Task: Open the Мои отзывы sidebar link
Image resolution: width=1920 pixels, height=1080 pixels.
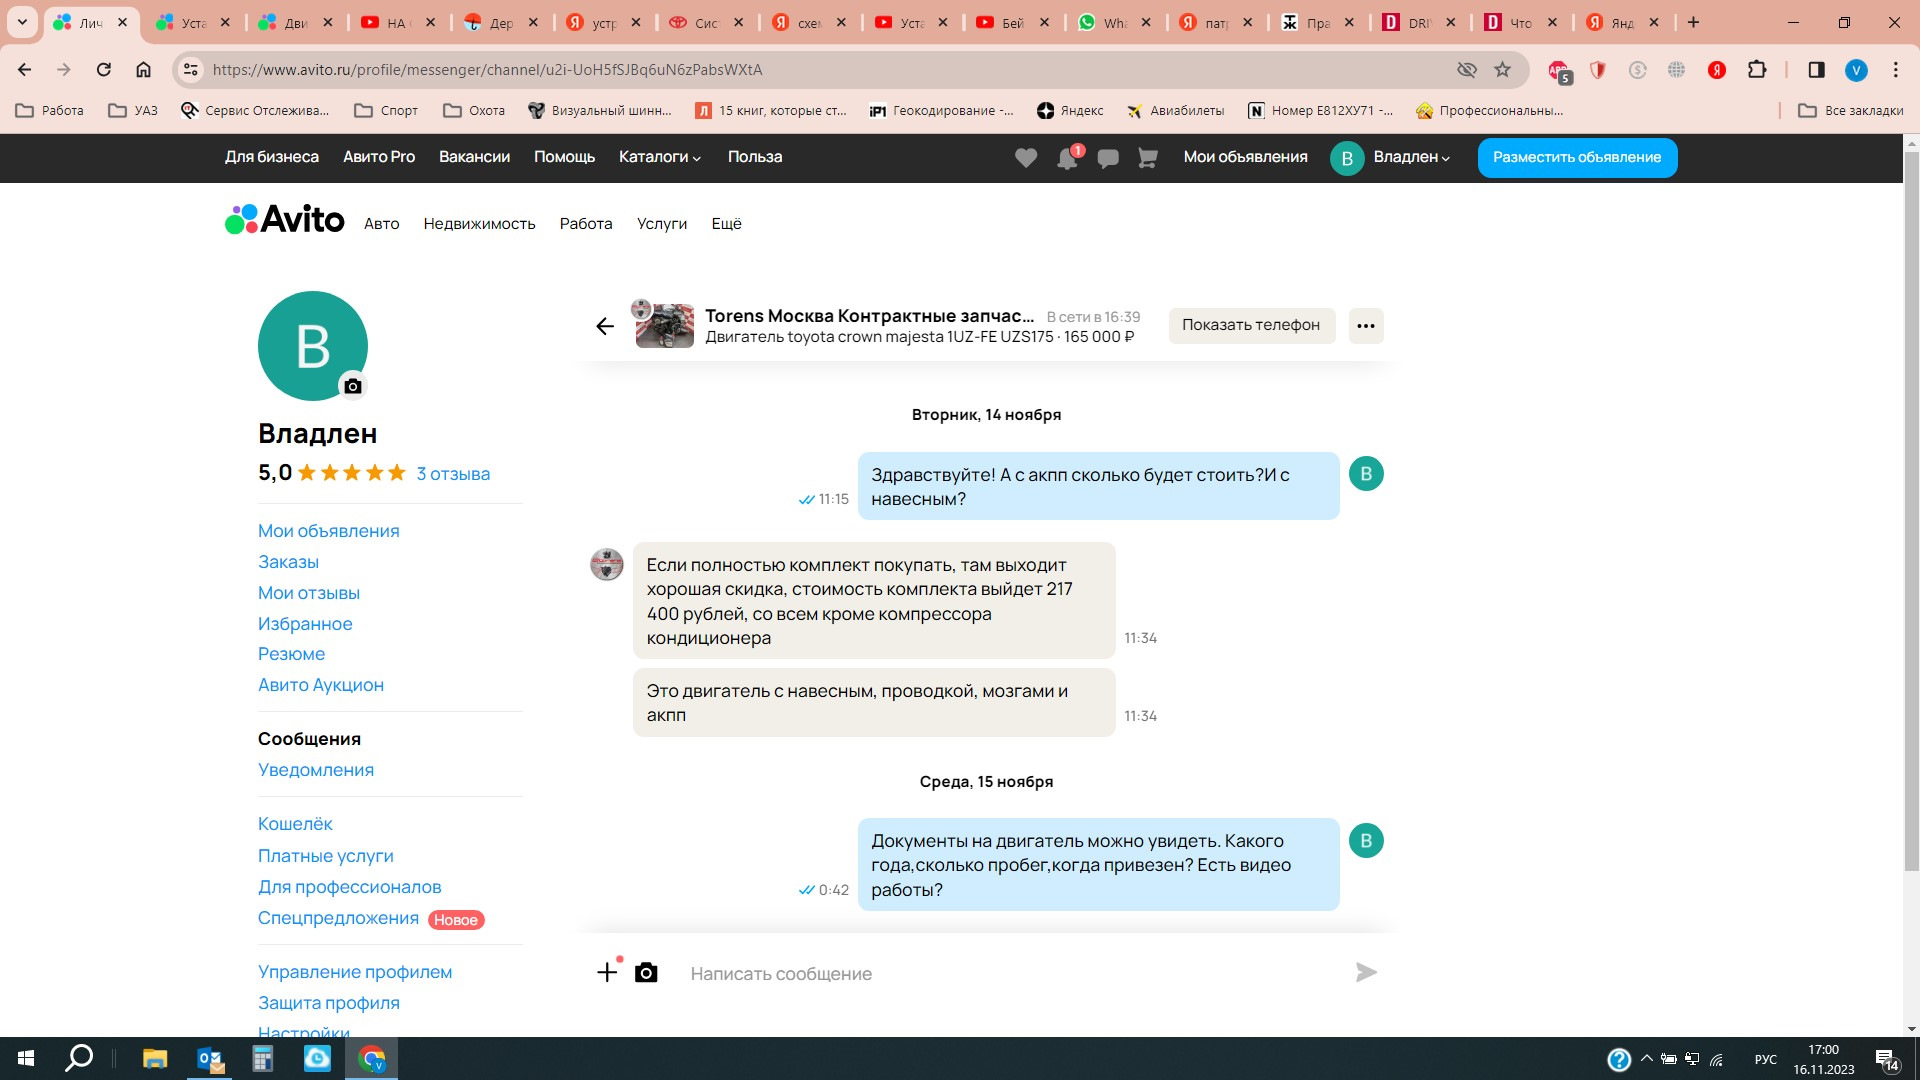Action: click(308, 593)
